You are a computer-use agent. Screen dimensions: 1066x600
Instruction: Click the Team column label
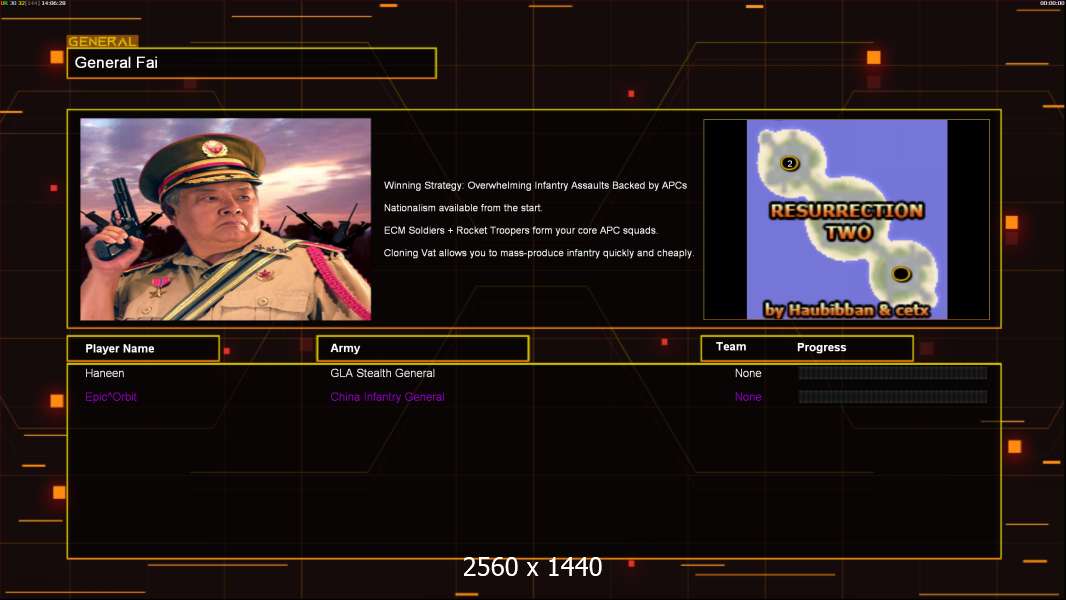[731, 347]
